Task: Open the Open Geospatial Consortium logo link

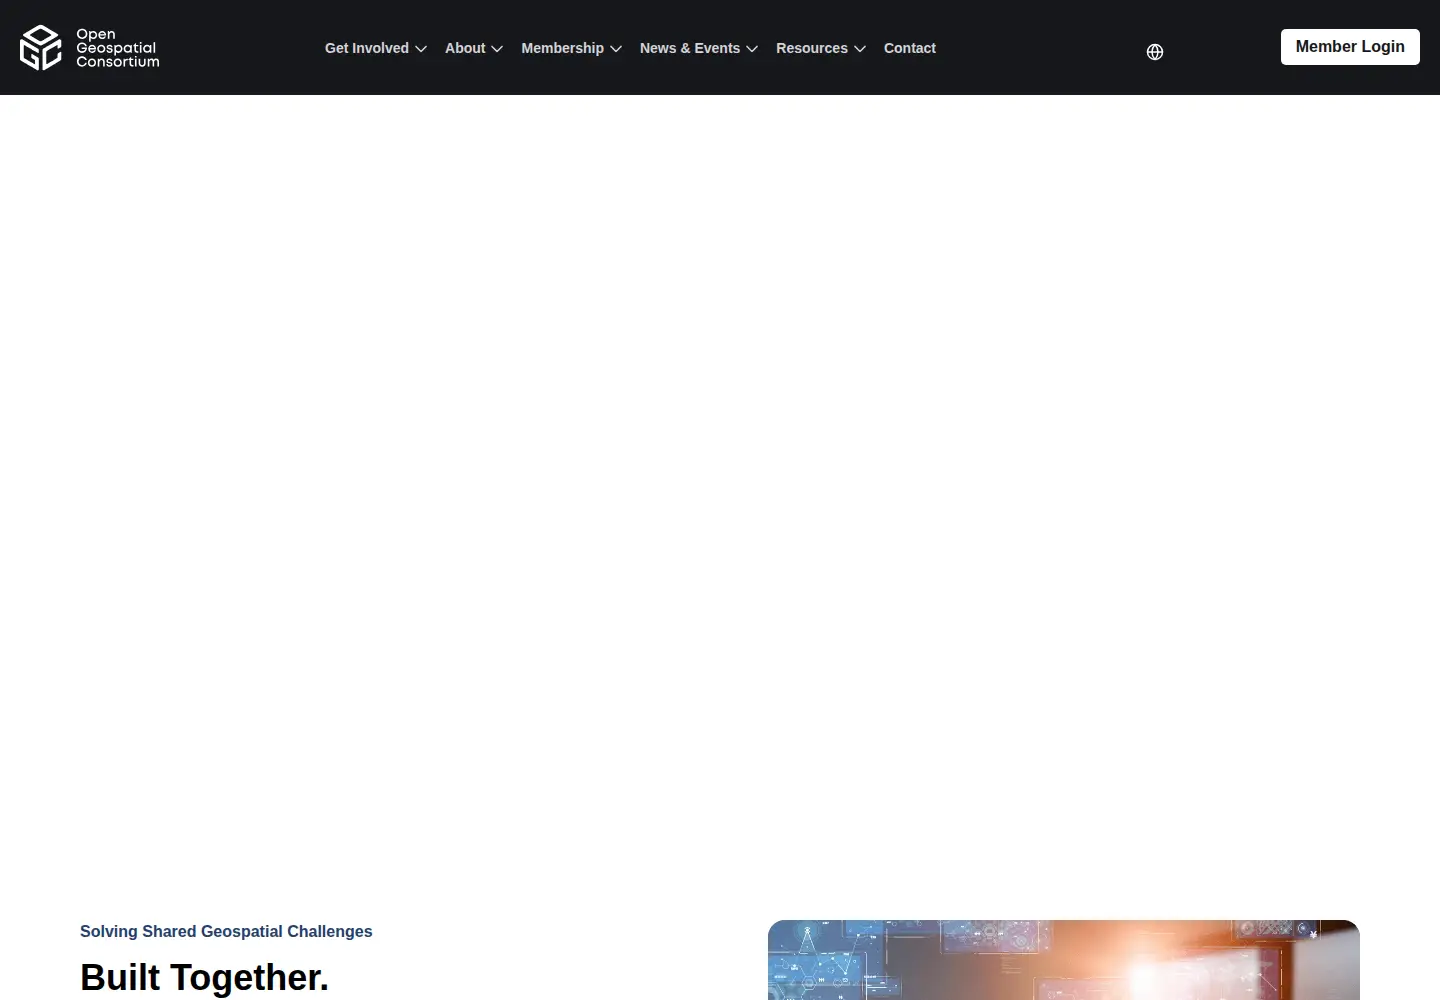Action: [x=90, y=48]
